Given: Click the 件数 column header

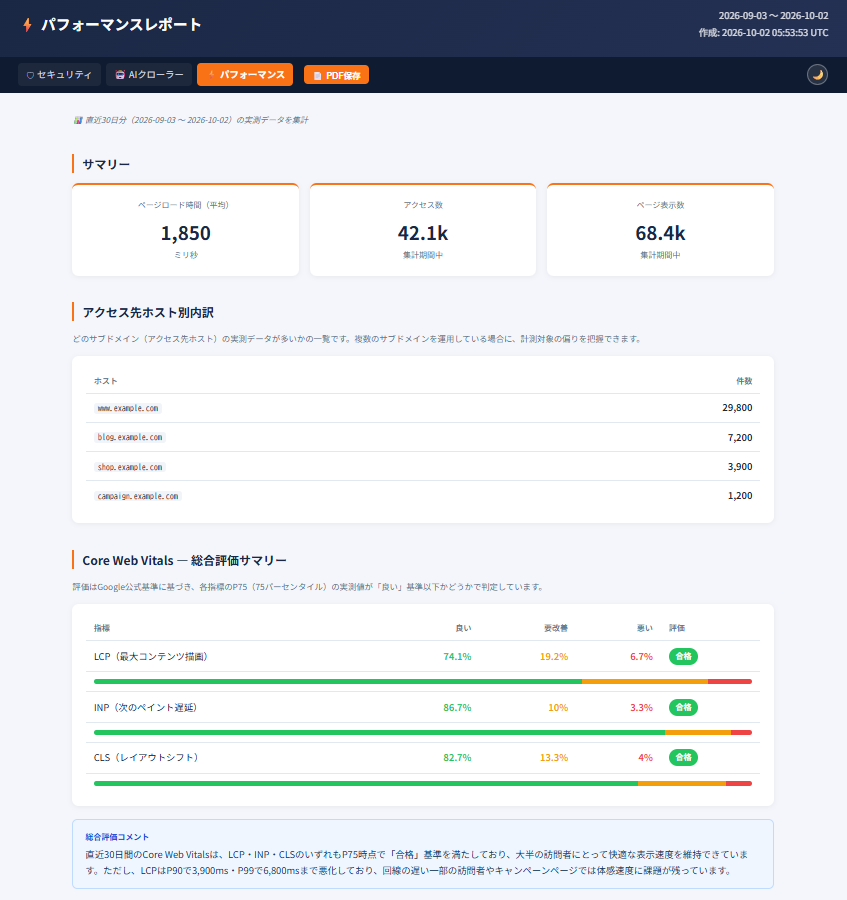Looking at the screenshot, I should [744, 381].
